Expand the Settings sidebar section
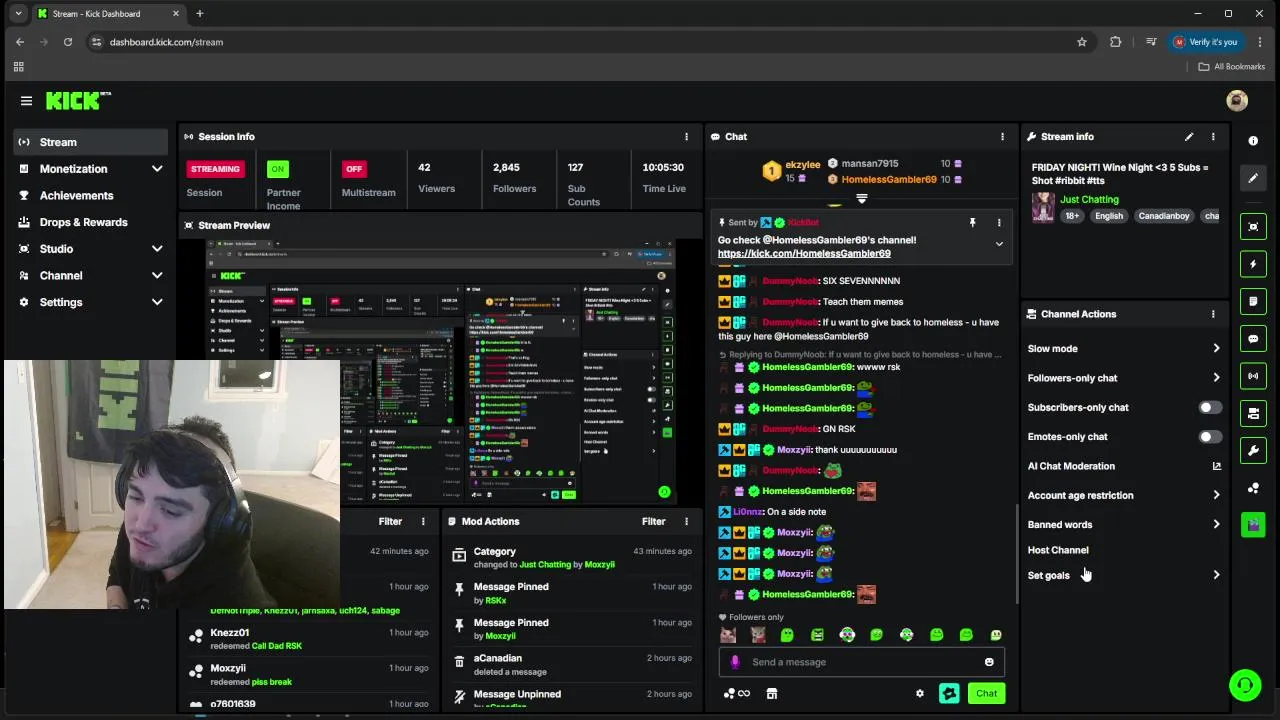The width and height of the screenshot is (1280, 720). [157, 302]
